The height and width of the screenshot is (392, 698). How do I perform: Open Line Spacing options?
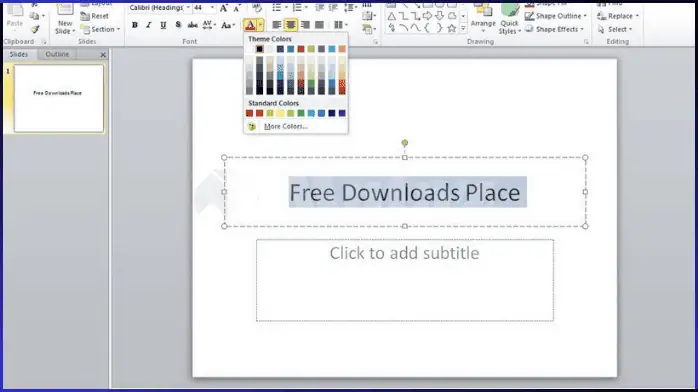351,8
